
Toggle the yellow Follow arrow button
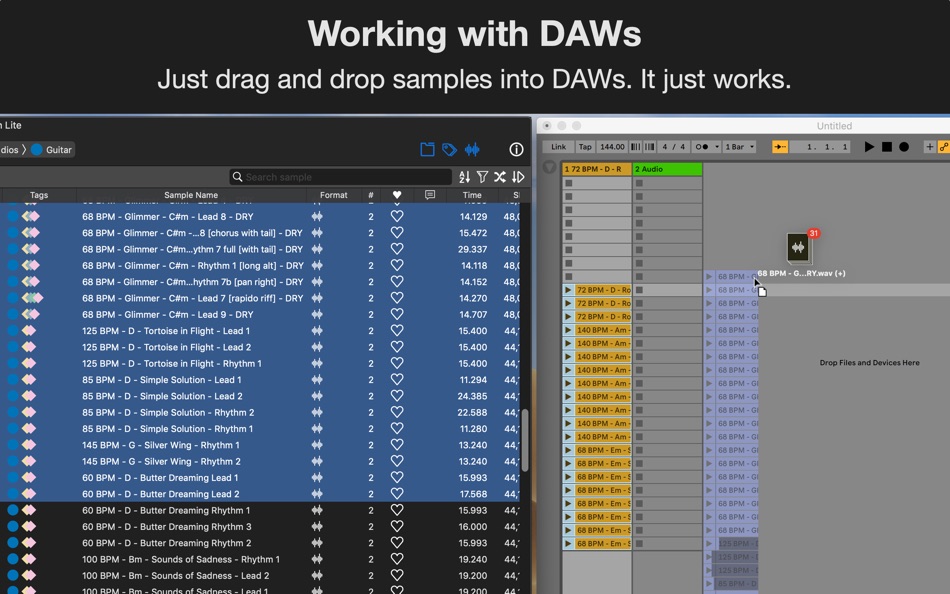click(780, 147)
